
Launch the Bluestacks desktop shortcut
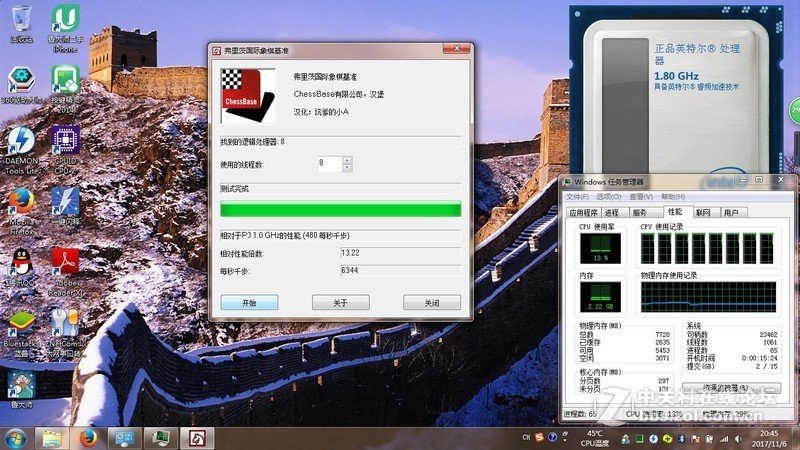(x=21, y=335)
